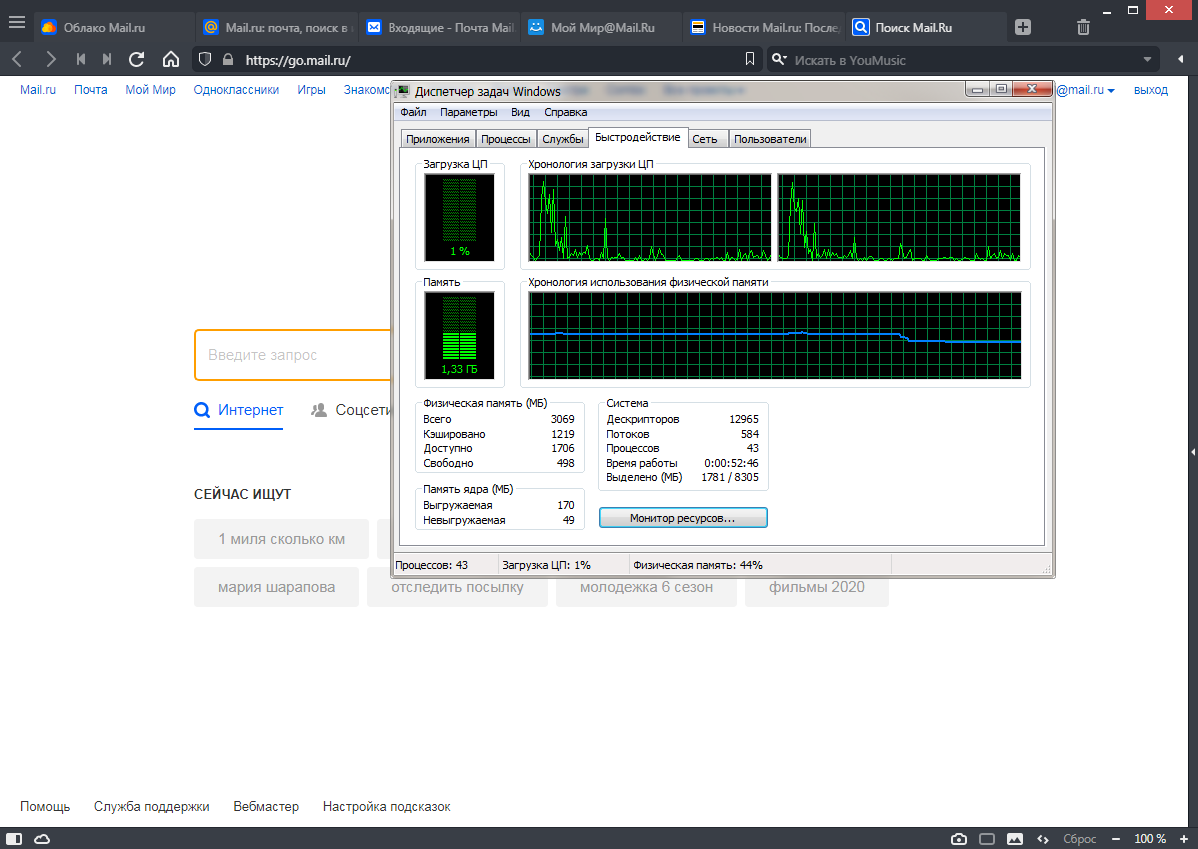
Task: Switch to the Мой Мир@Mail.Ru browser tab
Action: (603, 28)
